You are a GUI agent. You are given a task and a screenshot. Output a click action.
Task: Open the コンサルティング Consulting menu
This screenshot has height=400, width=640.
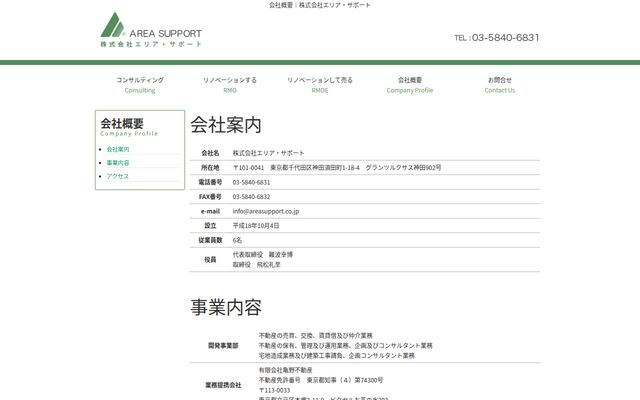pos(140,85)
